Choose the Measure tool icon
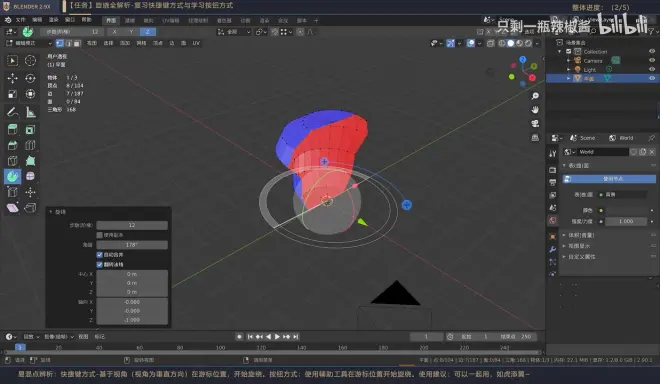The height and width of the screenshot is (384, 660). 30,112
